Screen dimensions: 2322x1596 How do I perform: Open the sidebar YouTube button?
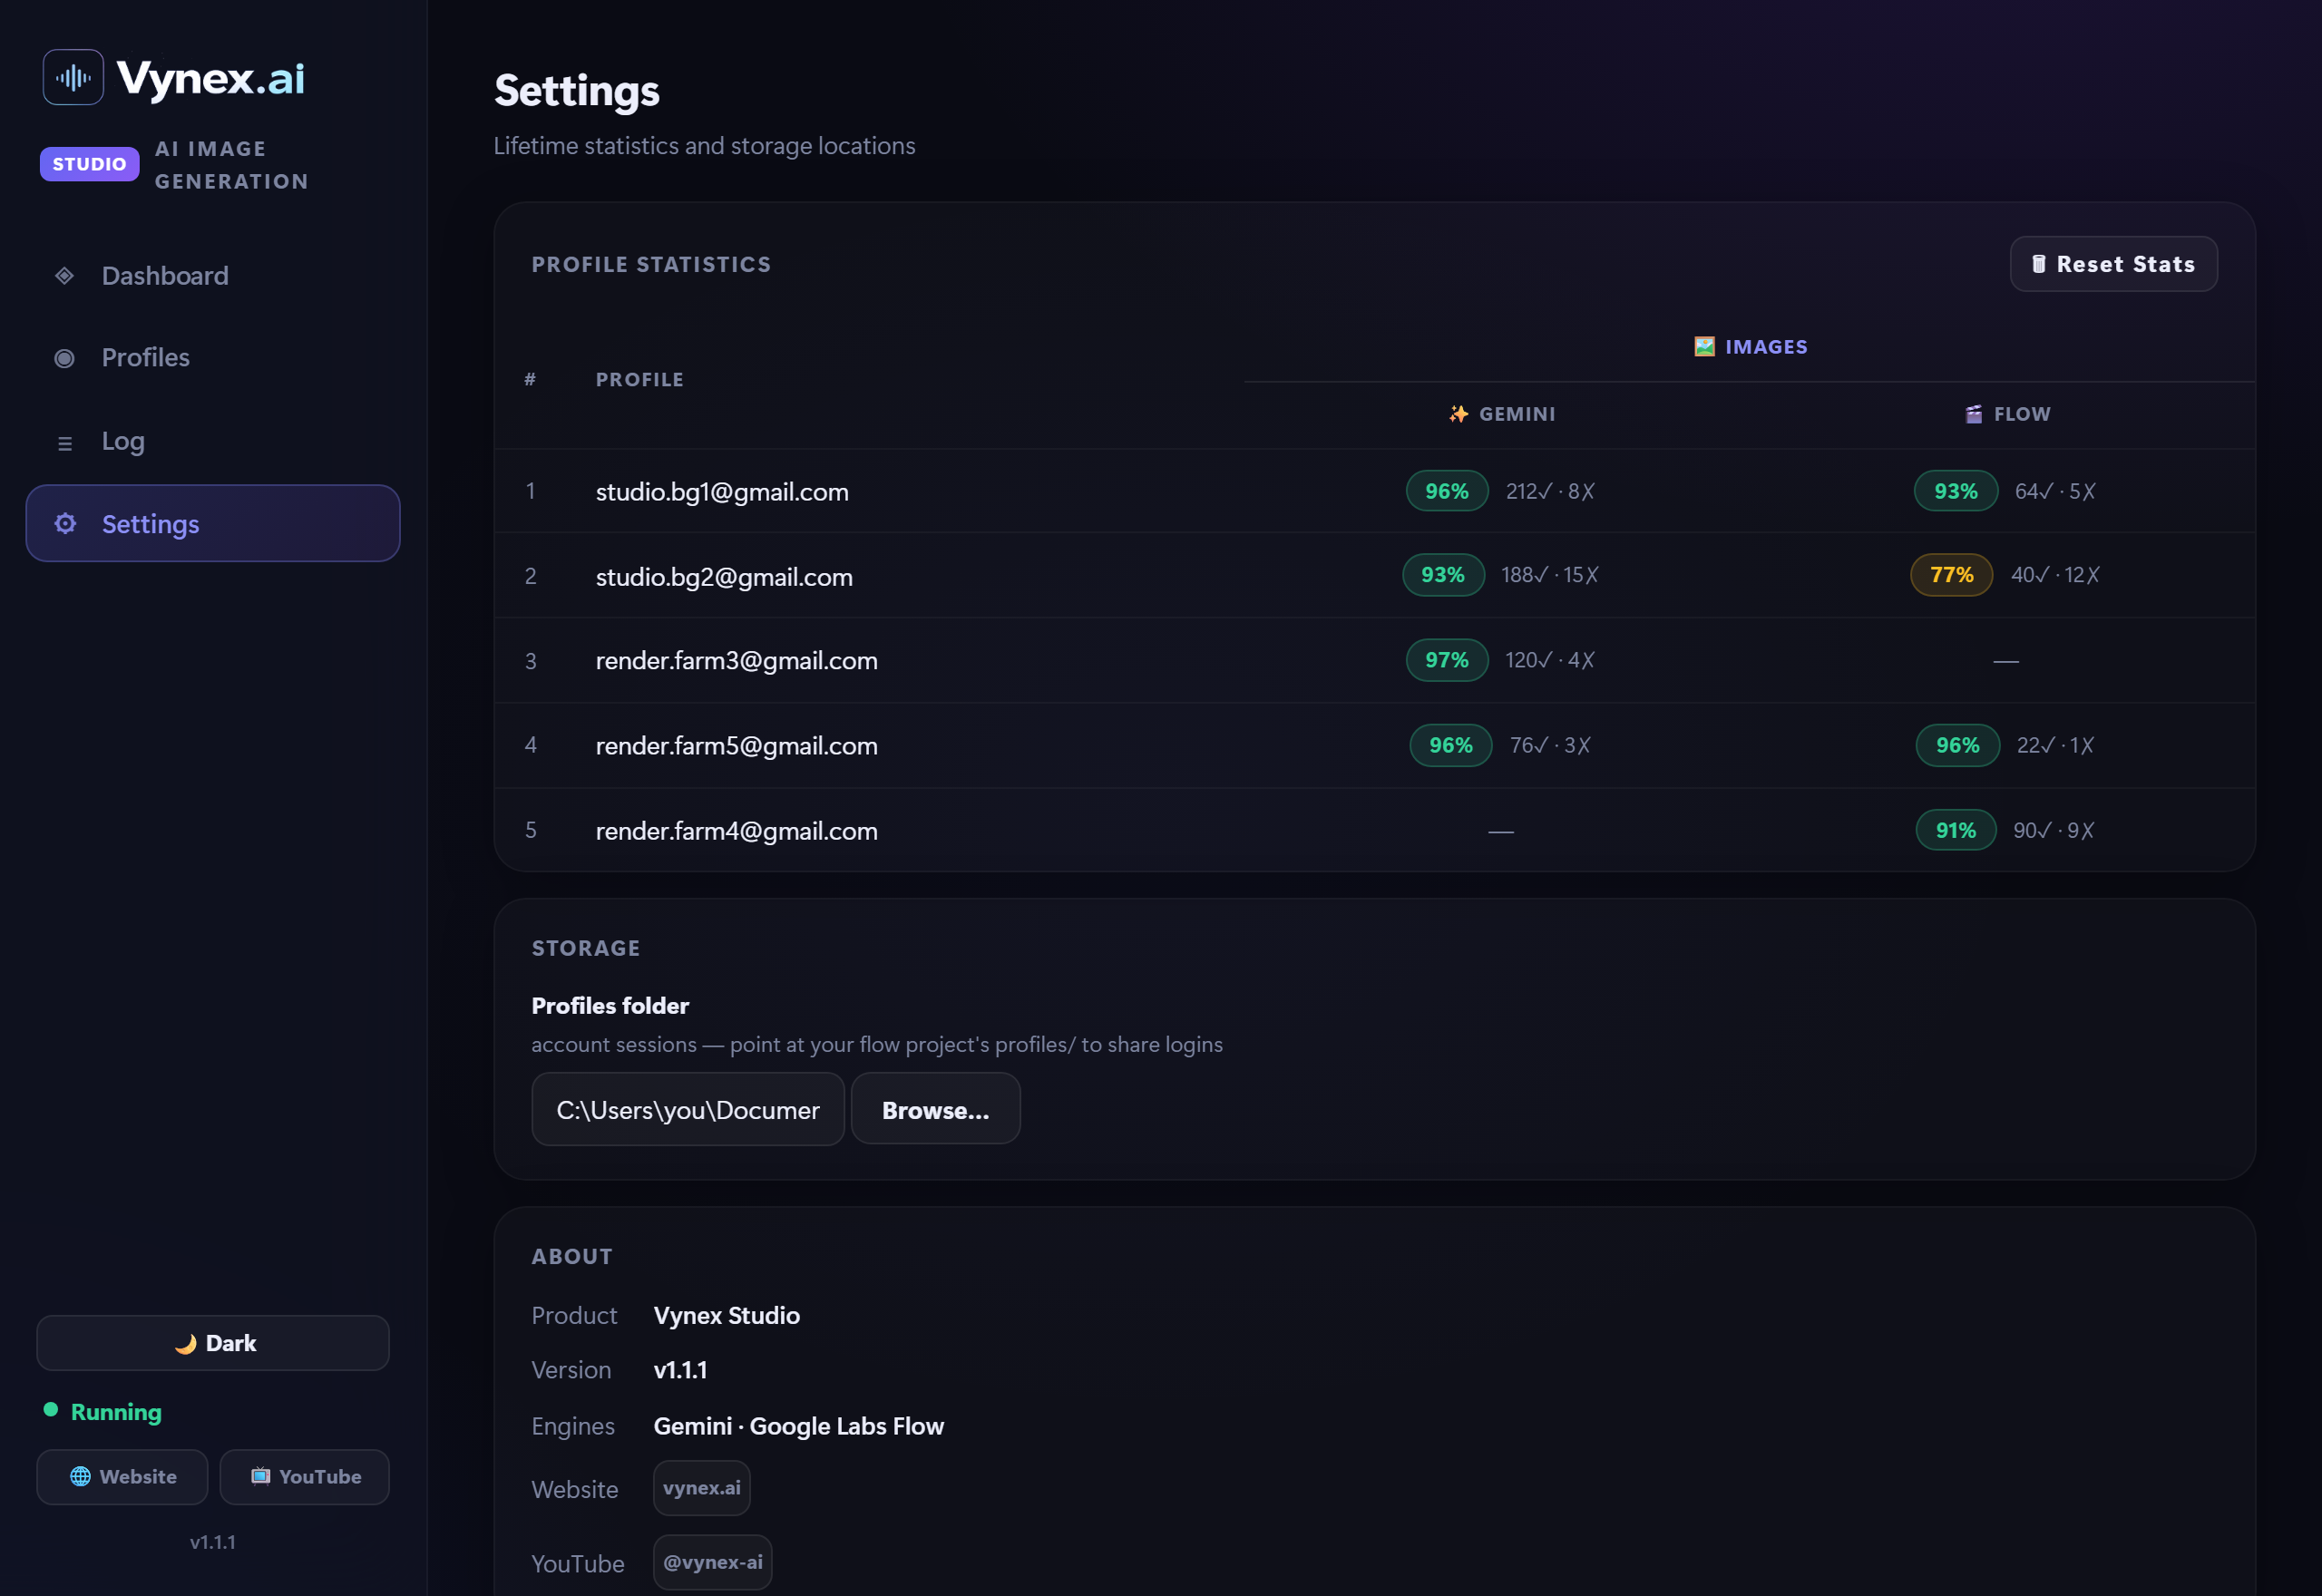pos(305,1477)
